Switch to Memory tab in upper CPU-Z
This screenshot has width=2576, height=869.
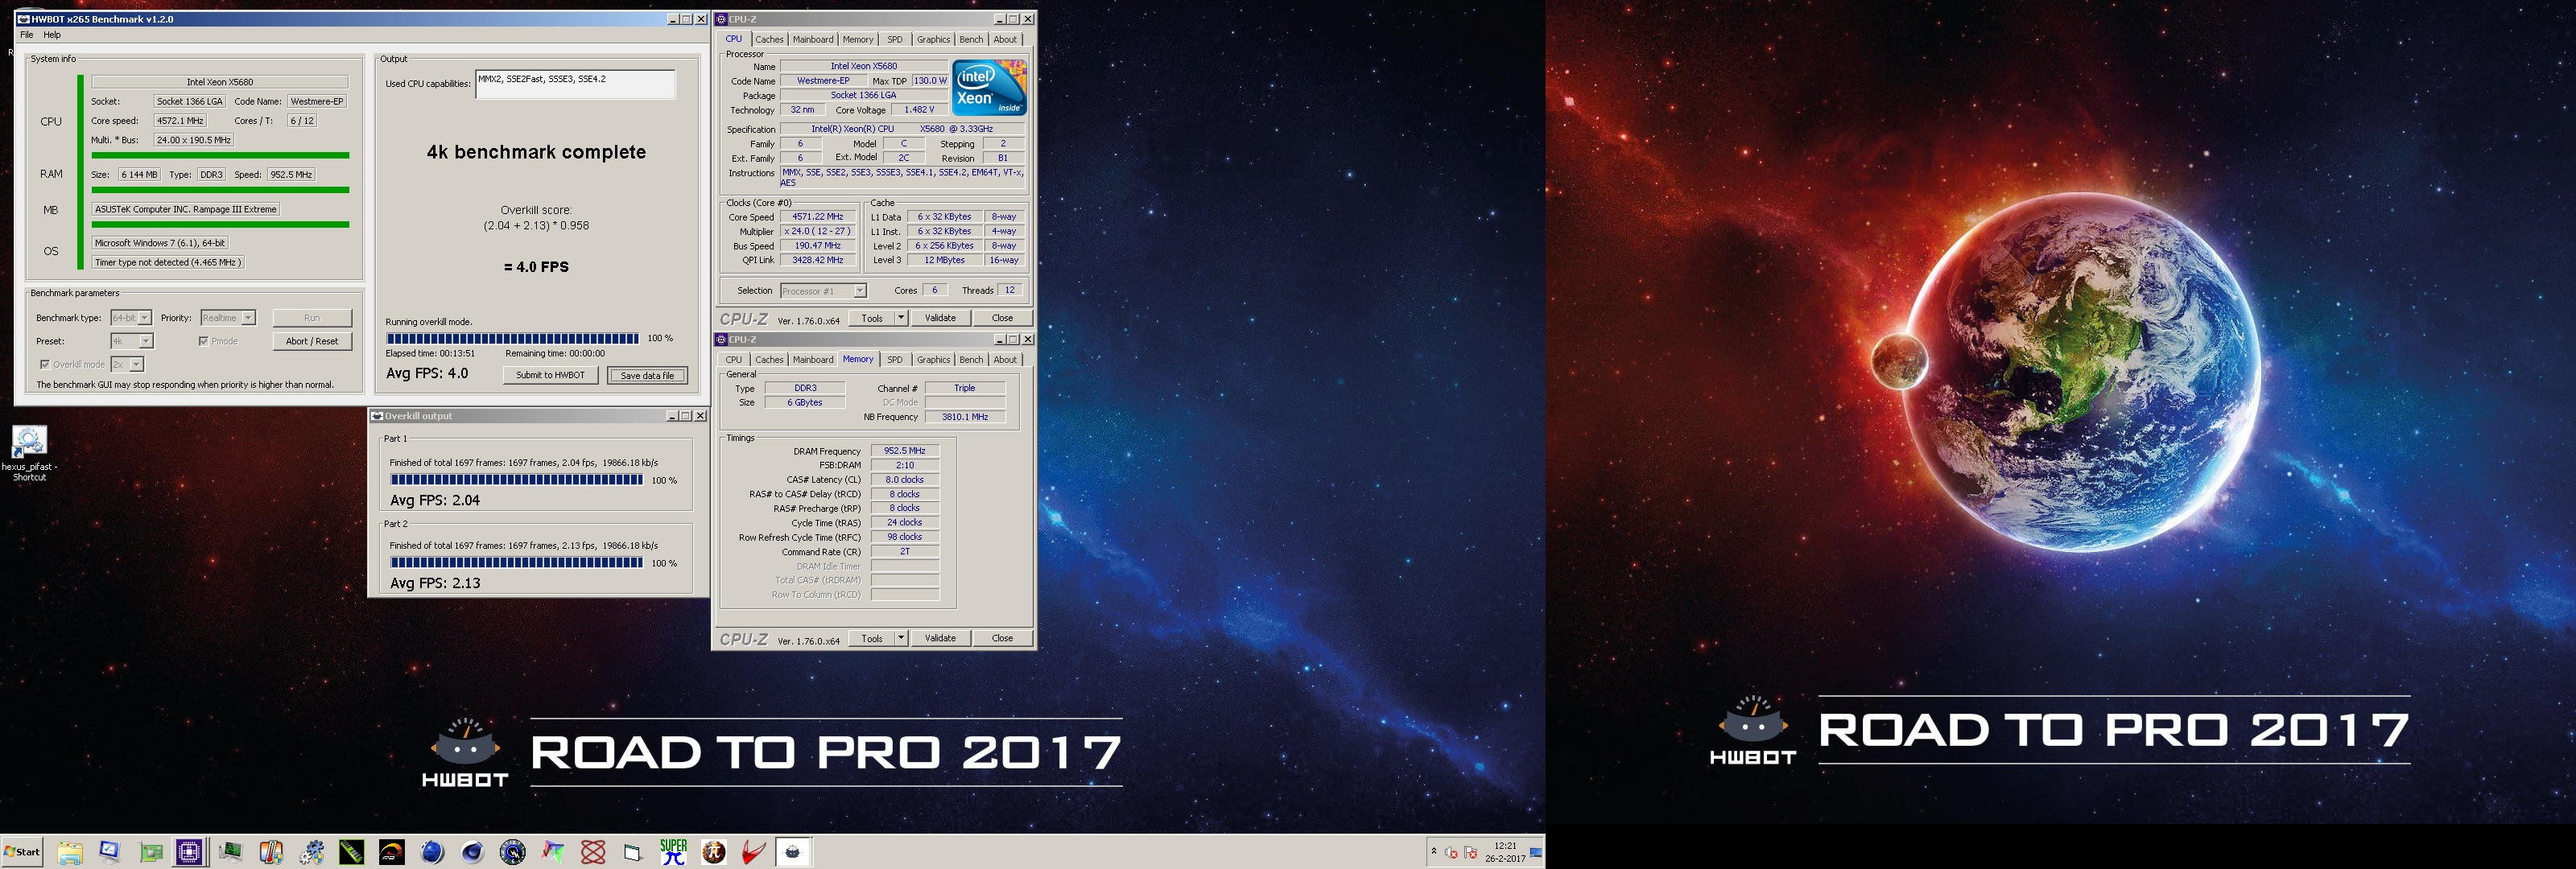coord(858,39)
